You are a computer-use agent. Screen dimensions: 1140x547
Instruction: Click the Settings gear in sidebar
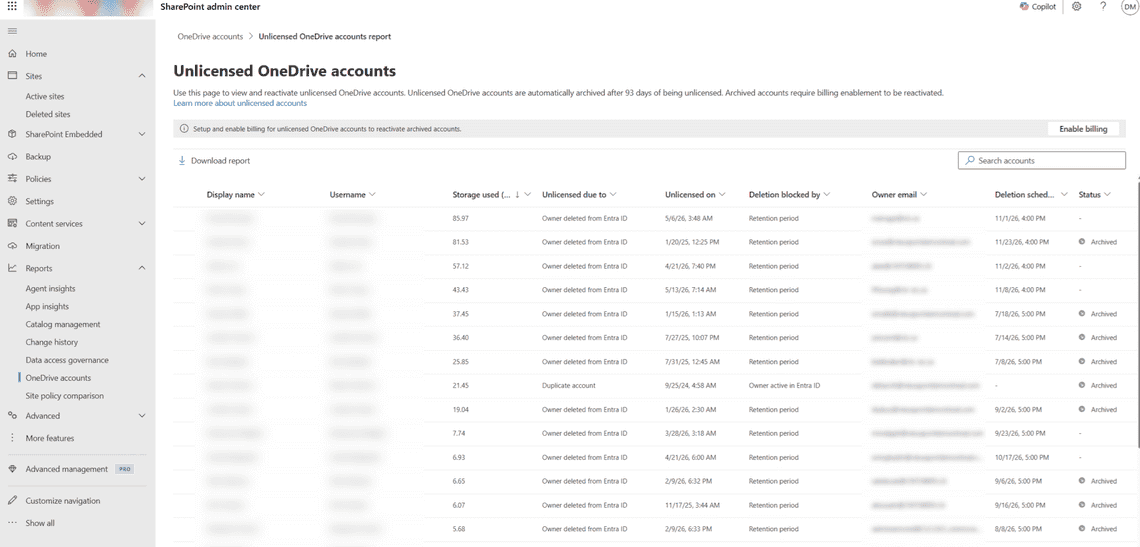tap(12, 201)
